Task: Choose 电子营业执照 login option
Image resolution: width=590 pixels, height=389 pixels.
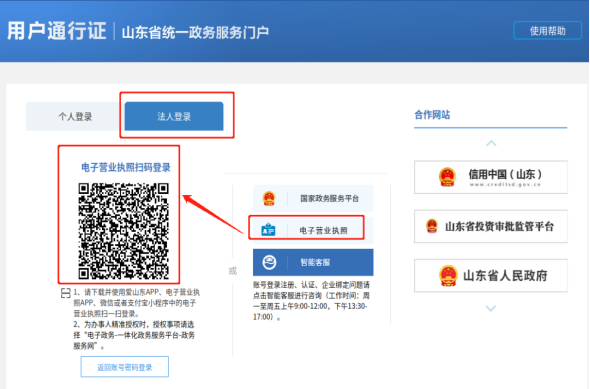Action: click(x=313, y=230)
